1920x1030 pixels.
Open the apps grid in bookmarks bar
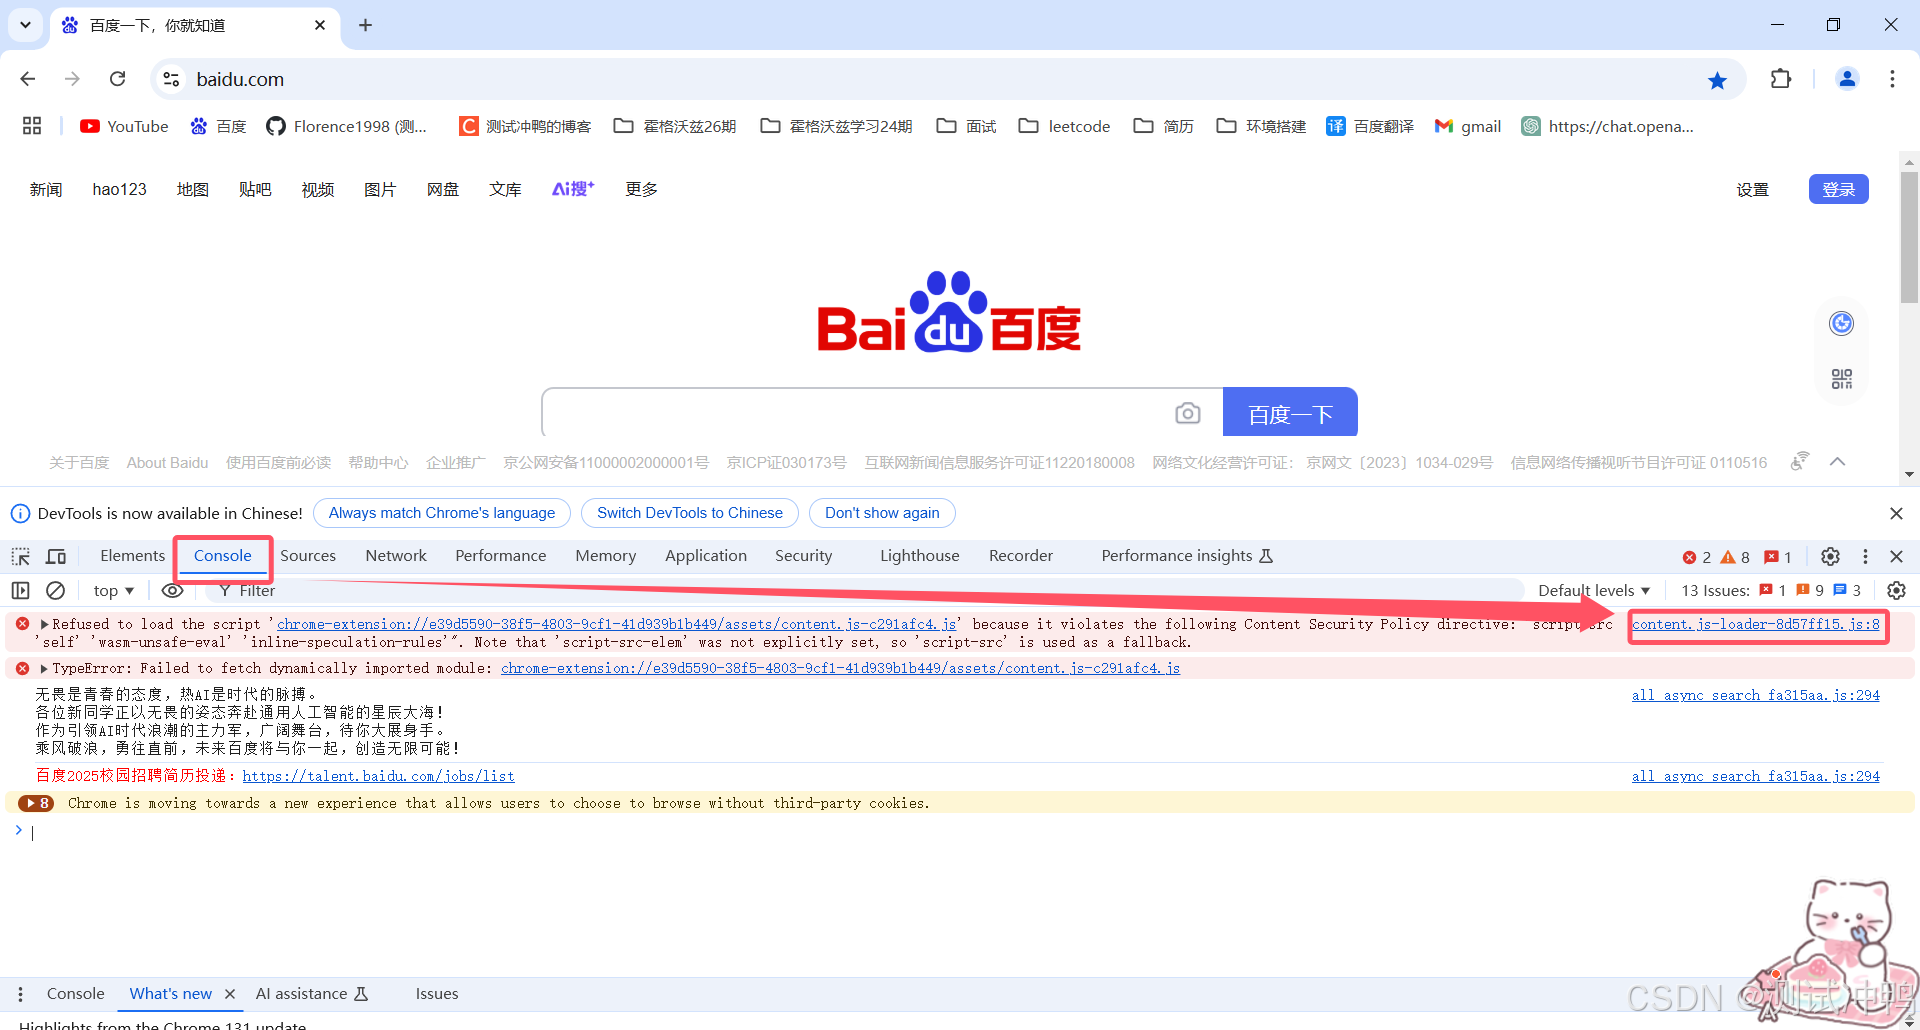[x=32, y=126]
